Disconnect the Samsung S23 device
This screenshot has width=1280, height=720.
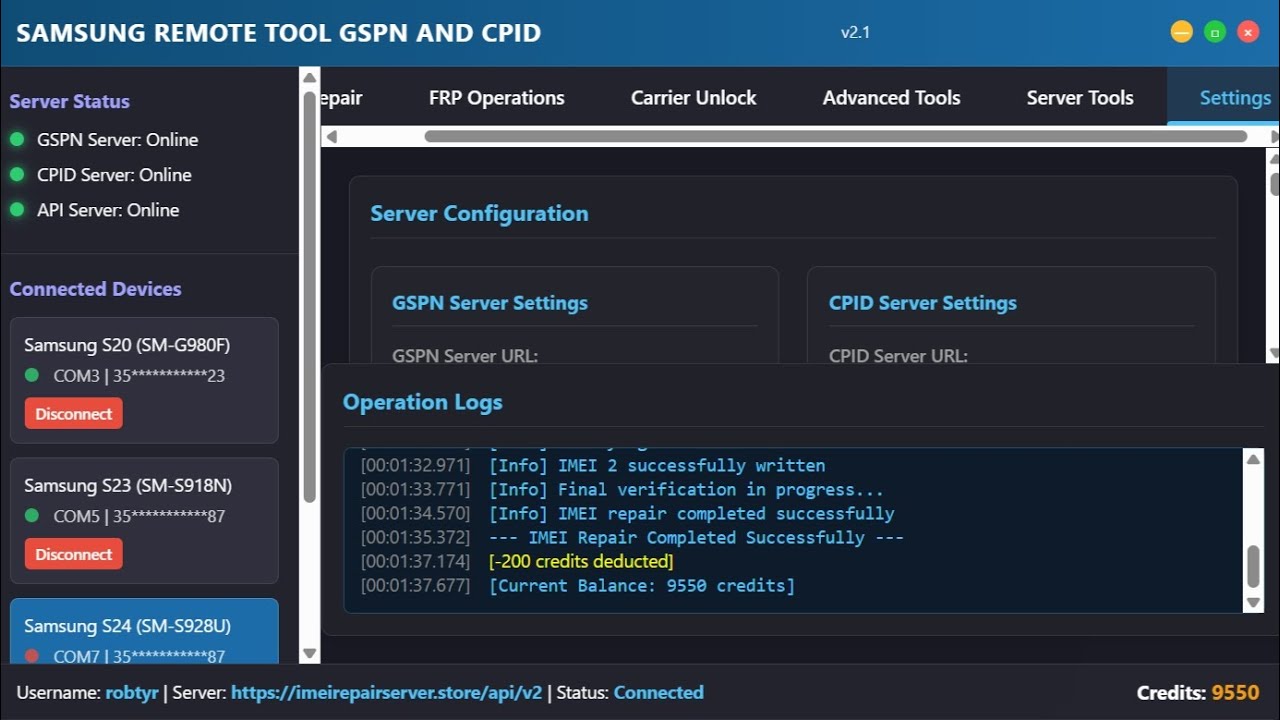point(74,554)
